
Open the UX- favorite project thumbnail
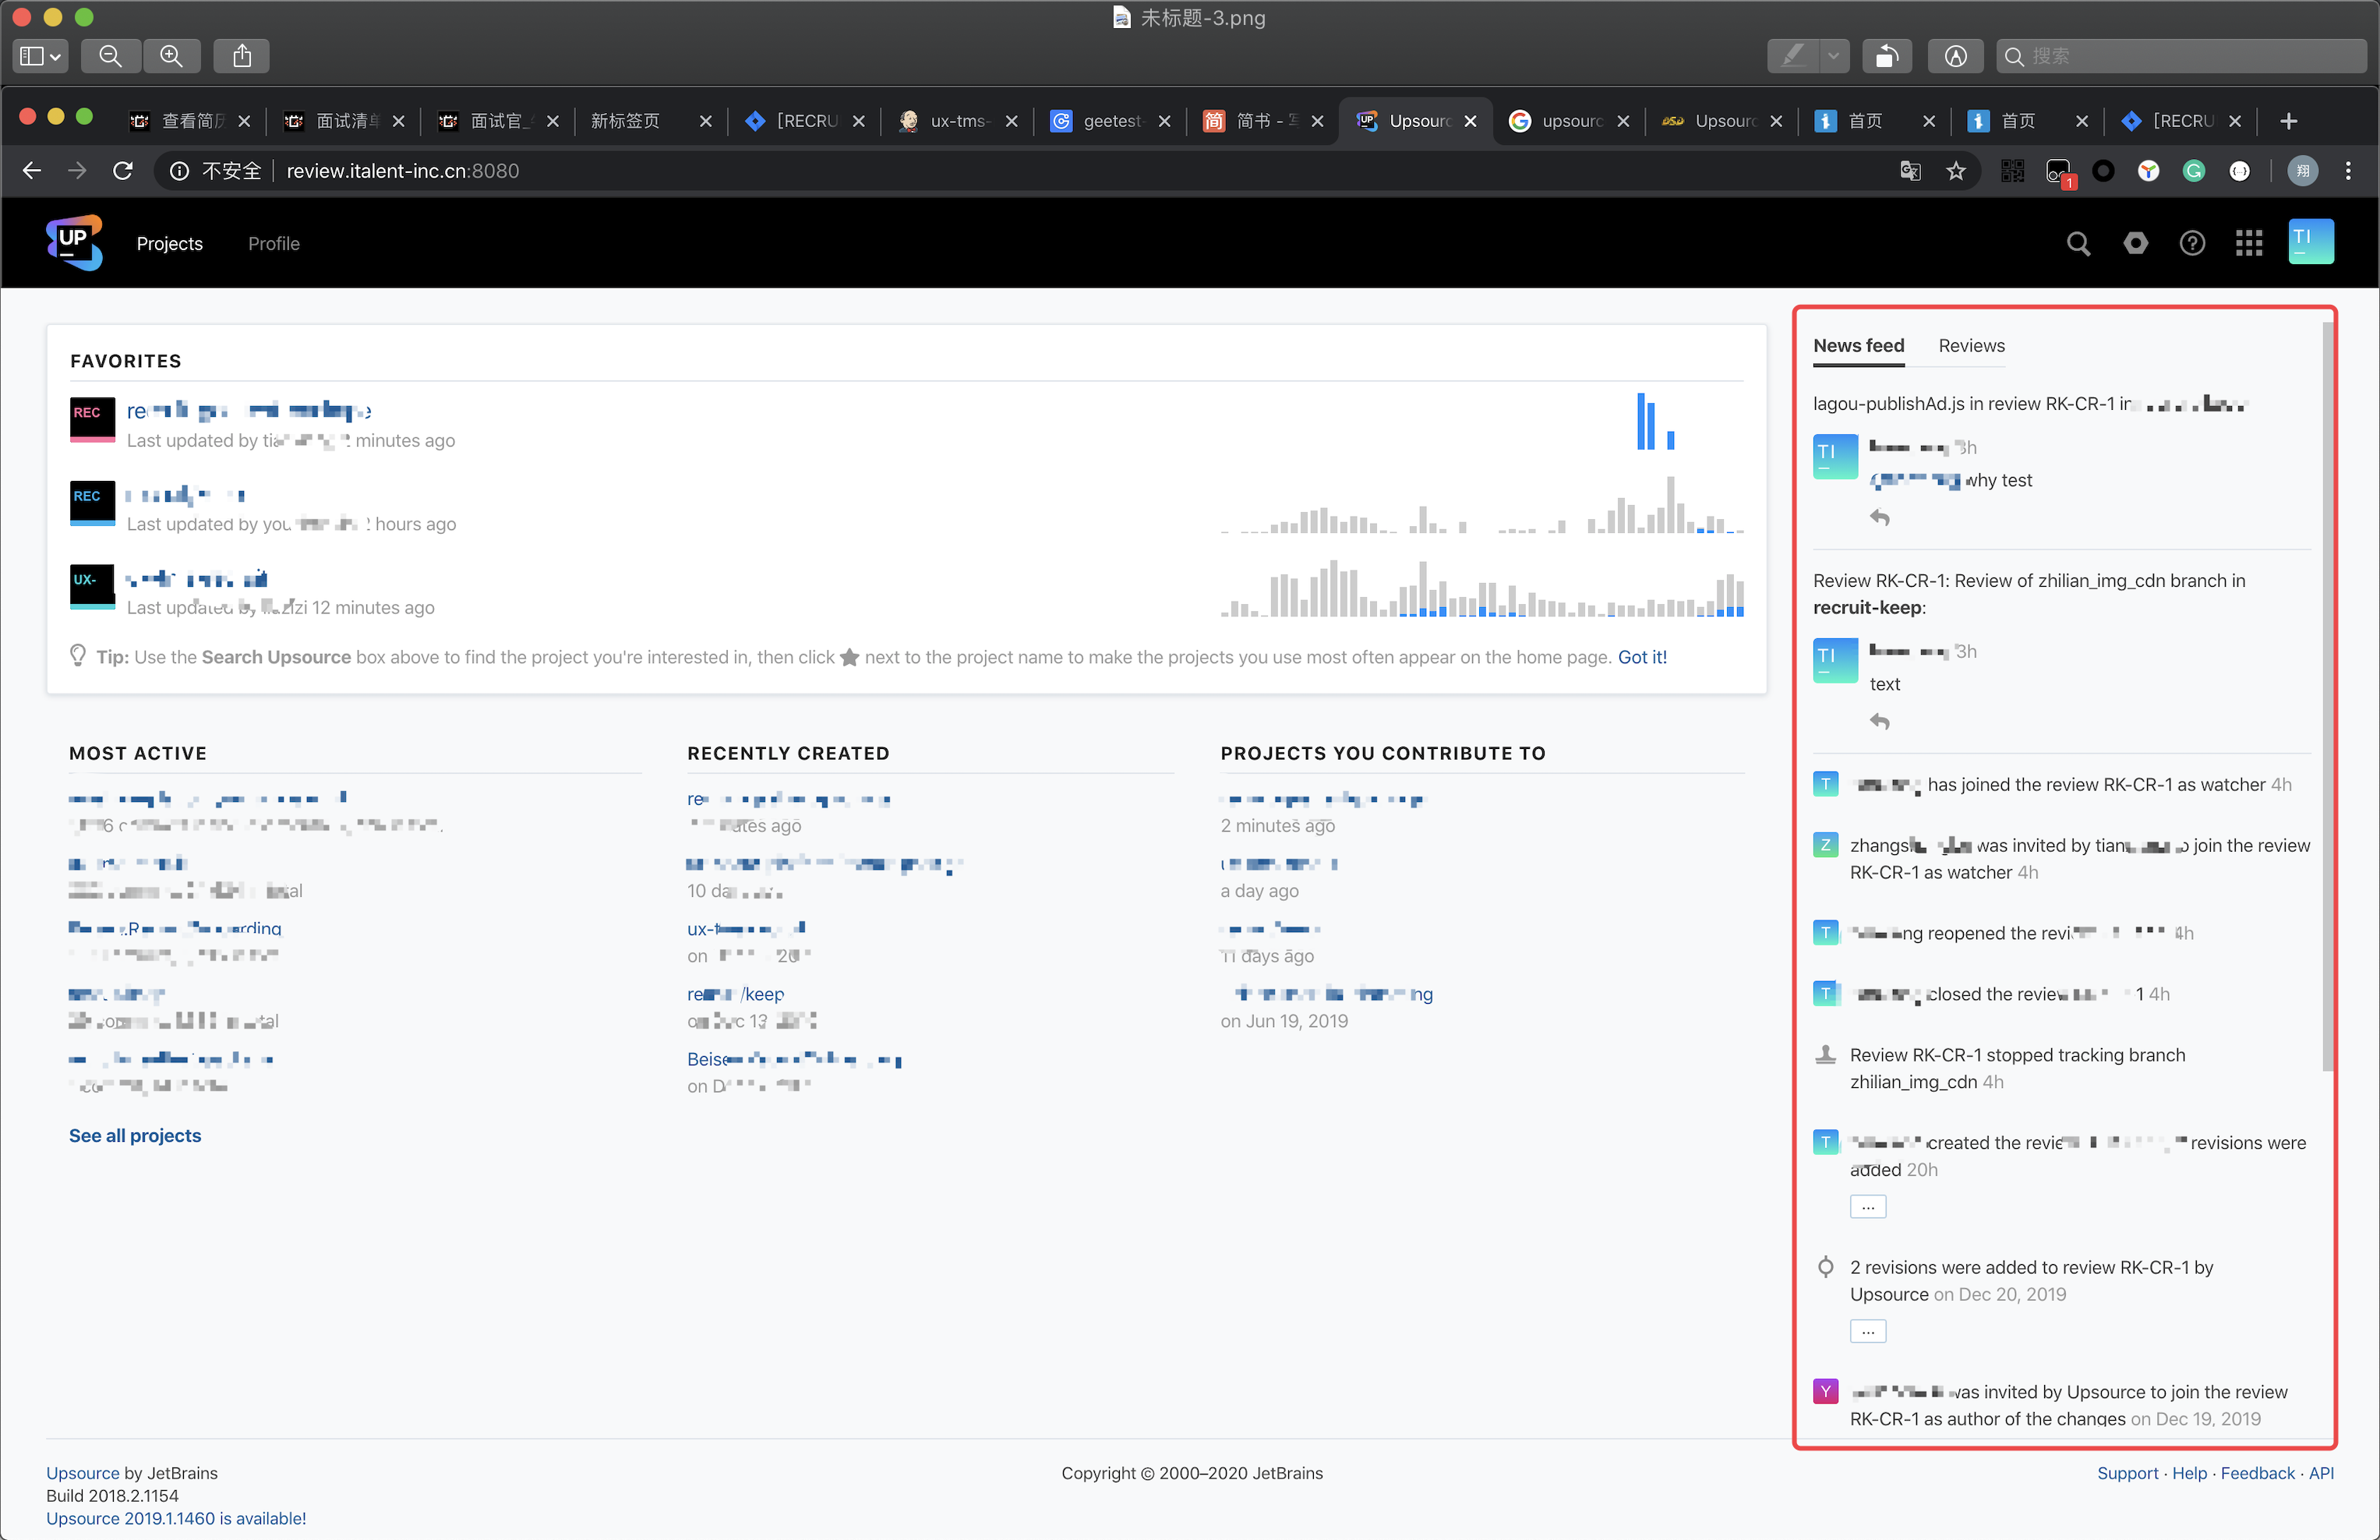pos(92,587)
